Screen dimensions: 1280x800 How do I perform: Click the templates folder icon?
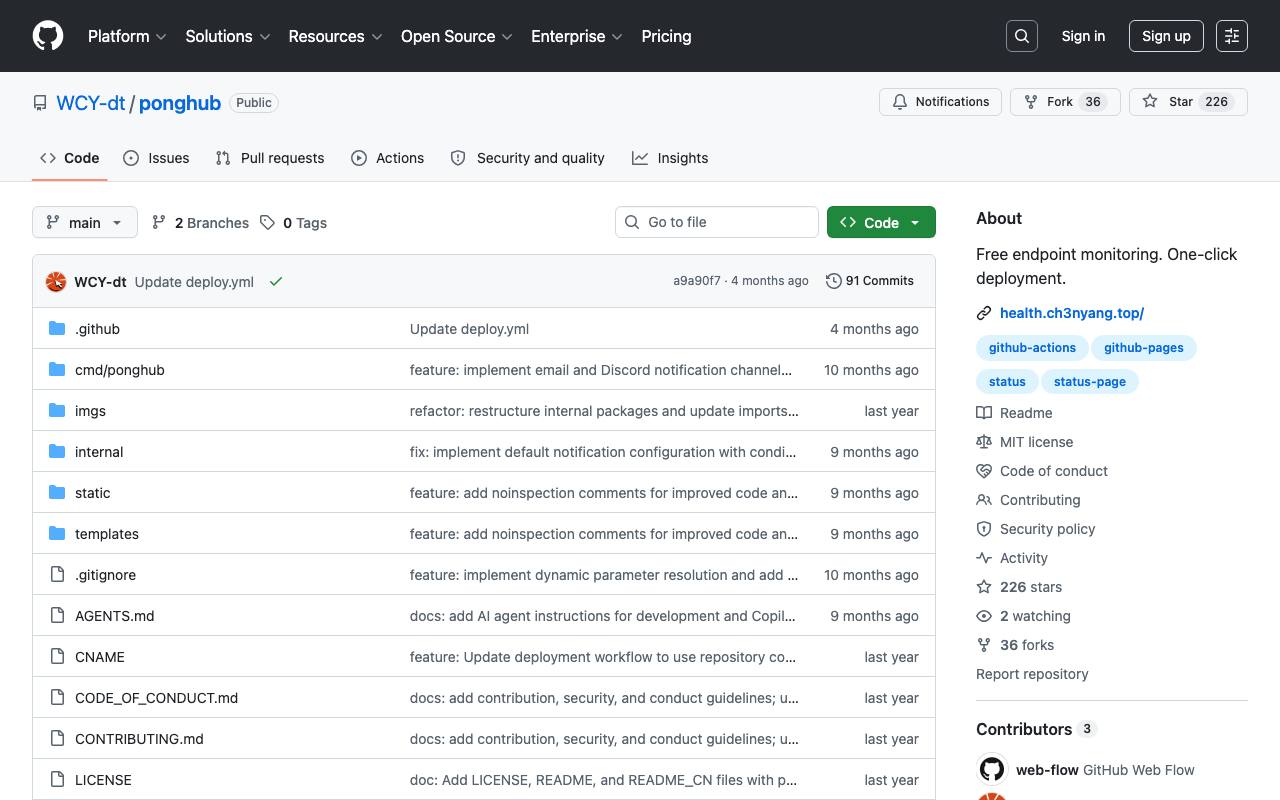[57, 534]
